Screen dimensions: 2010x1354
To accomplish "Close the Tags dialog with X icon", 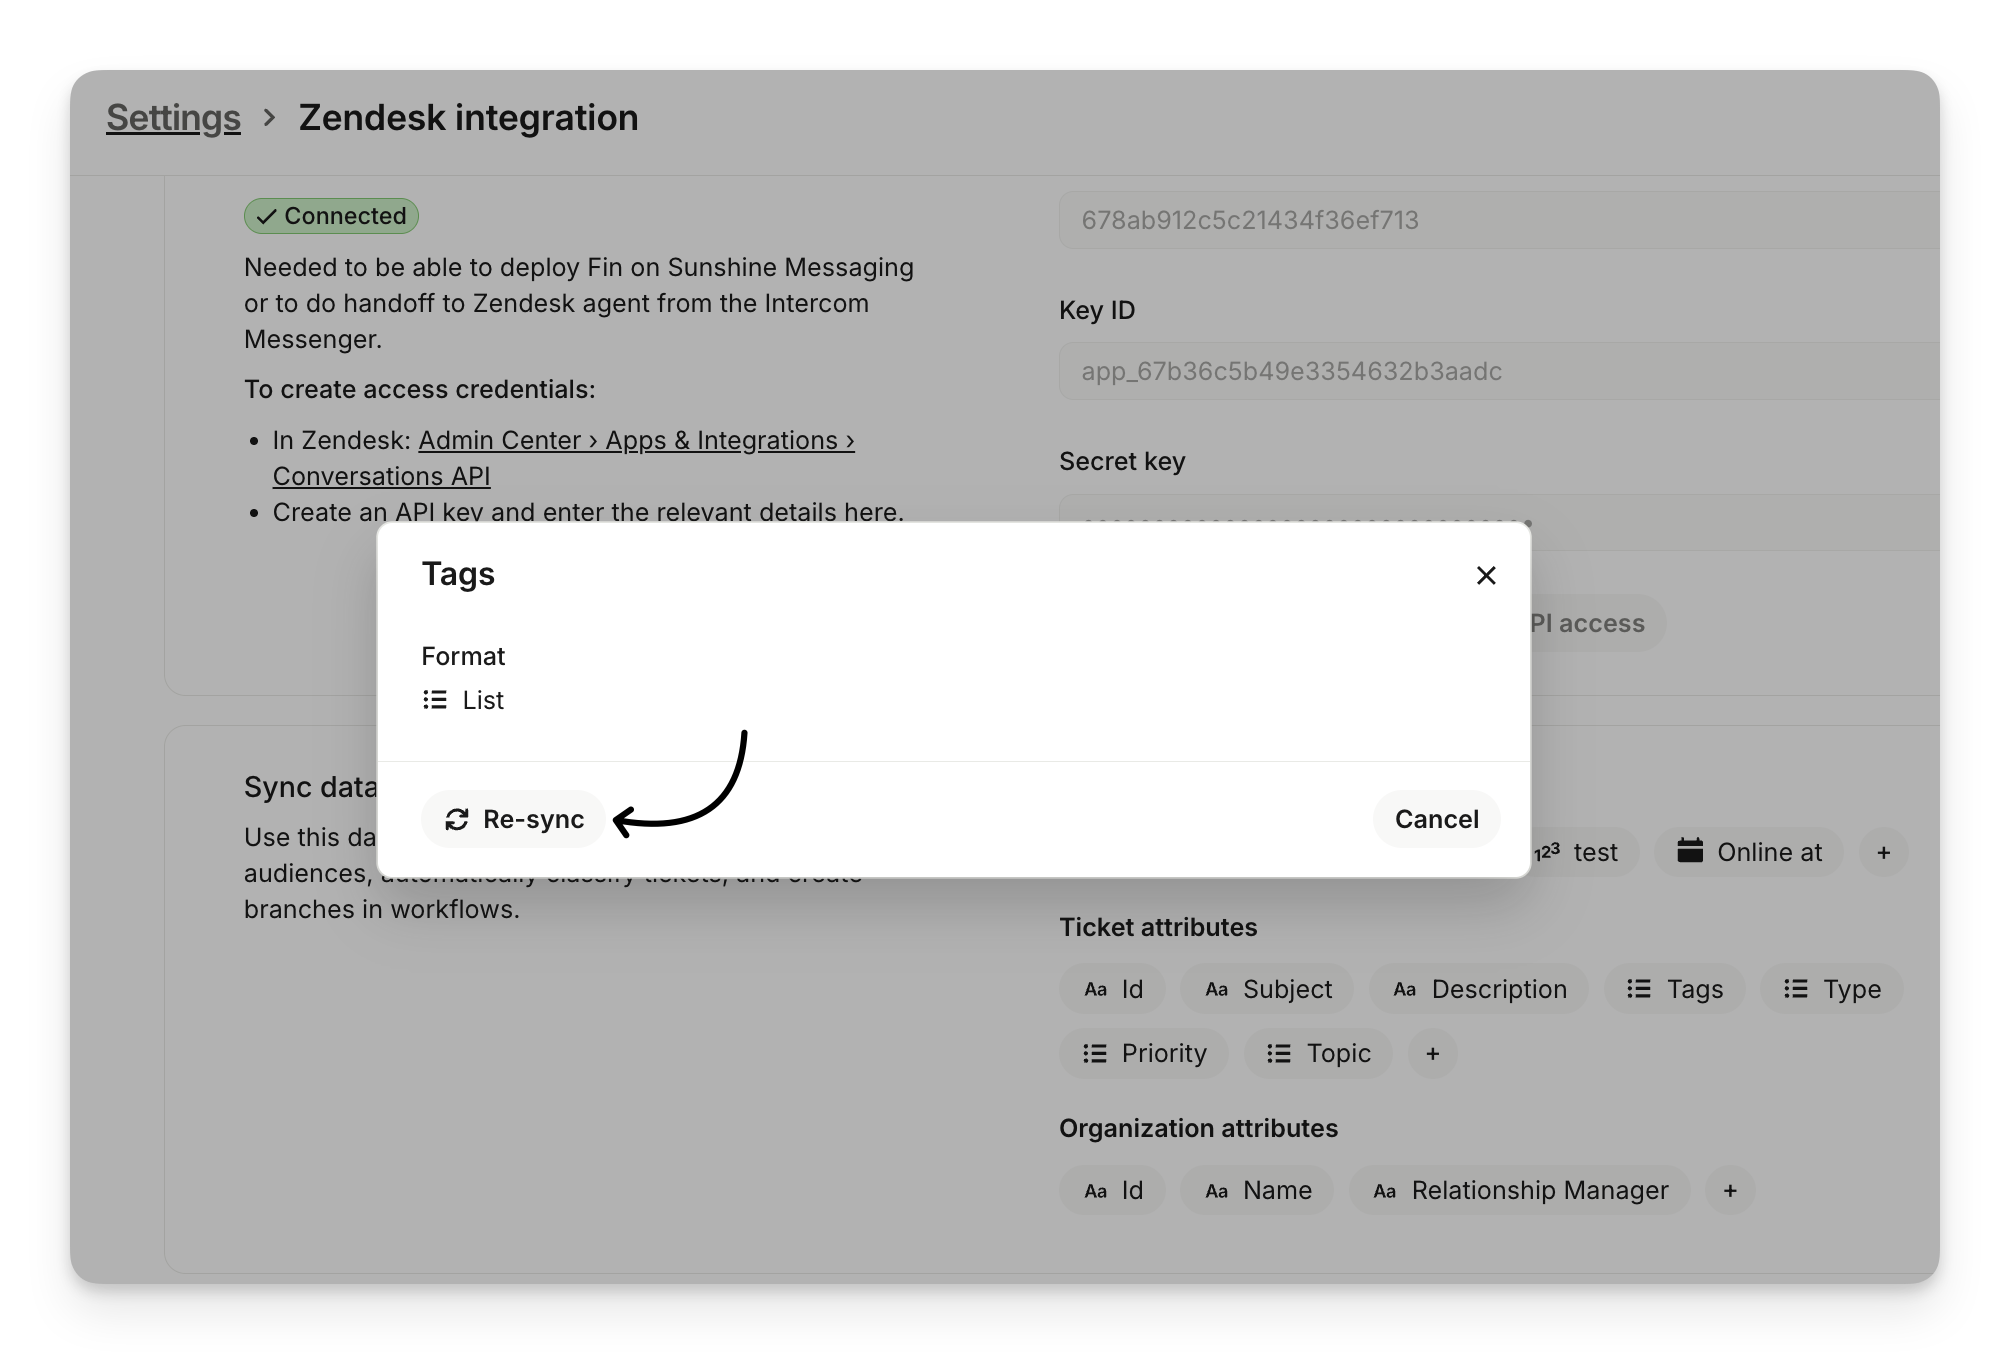I will (1486, 575).
